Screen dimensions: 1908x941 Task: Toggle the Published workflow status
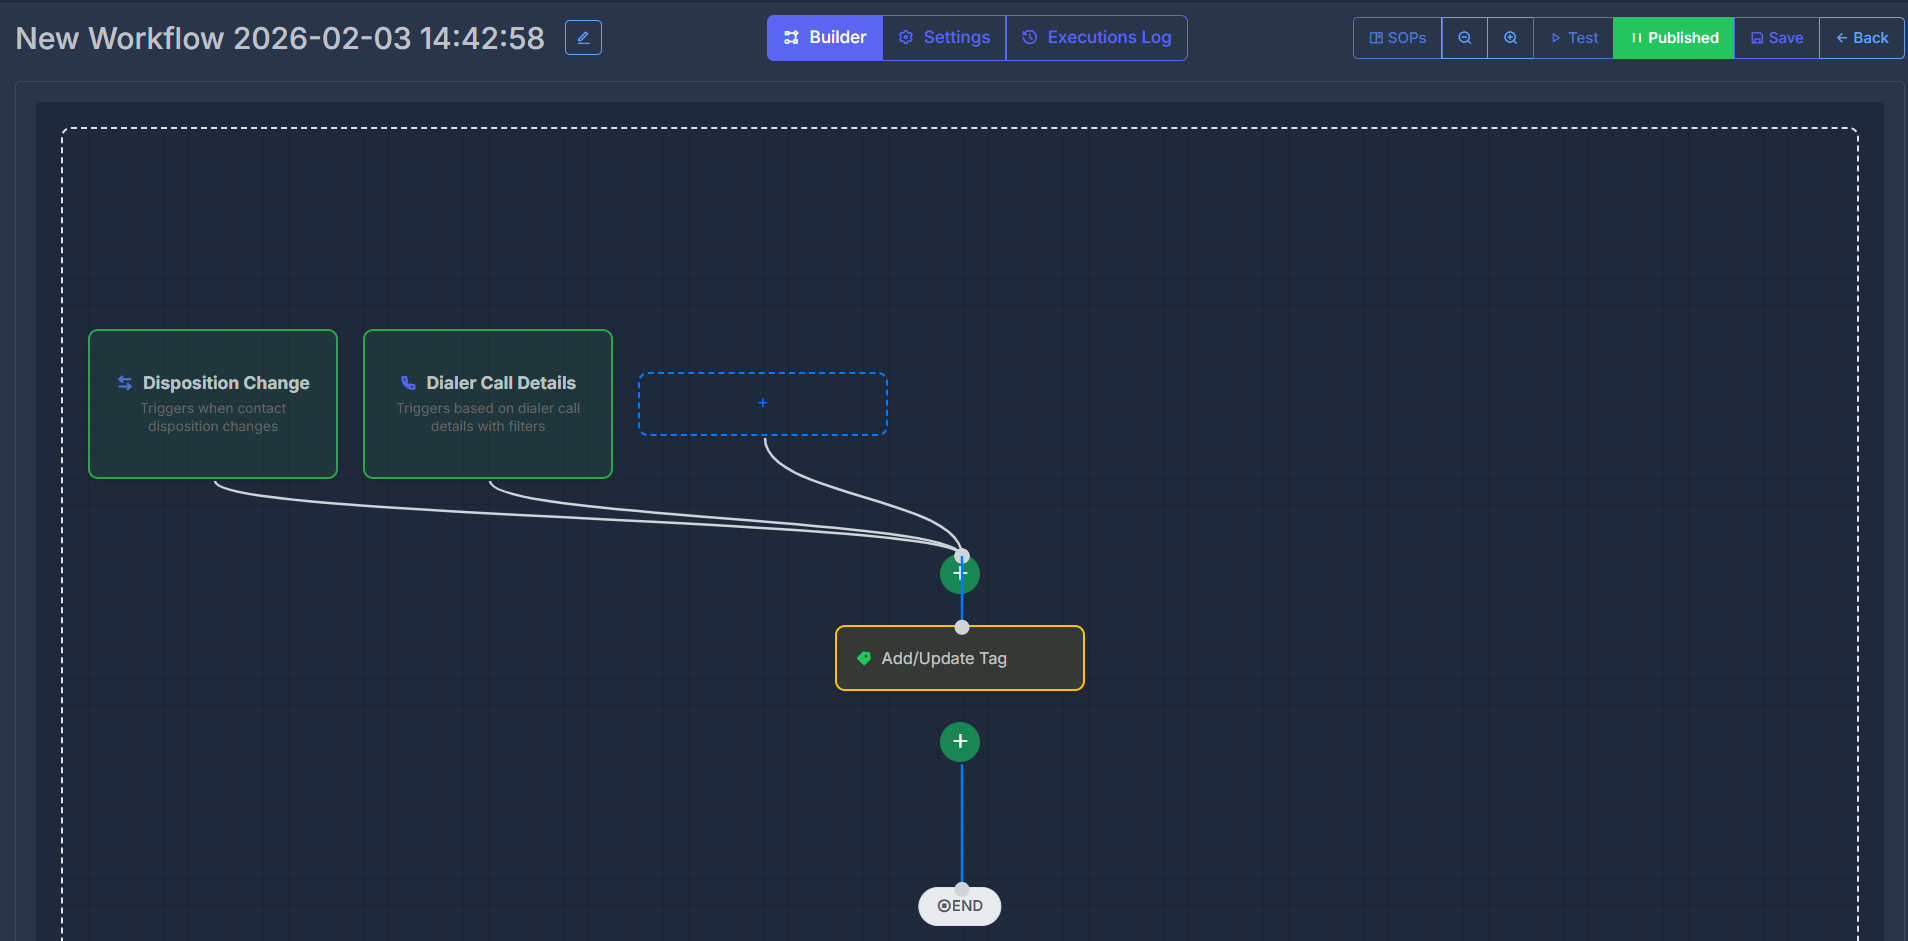point(1673,37)
